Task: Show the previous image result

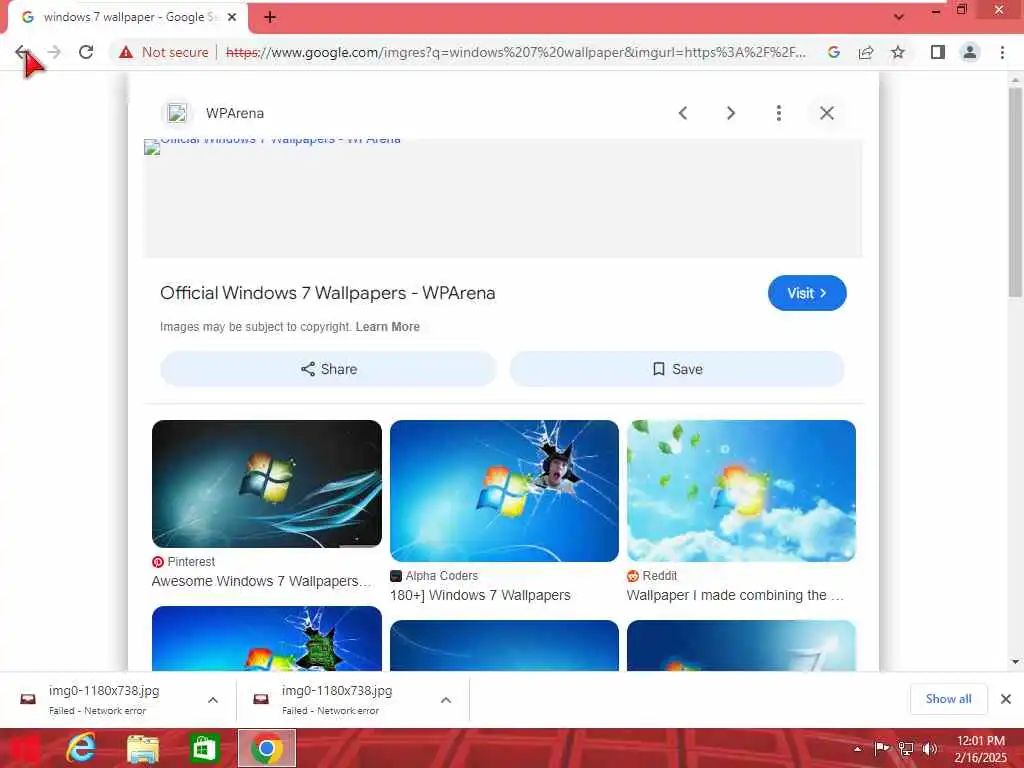Action: coord(683,113)
